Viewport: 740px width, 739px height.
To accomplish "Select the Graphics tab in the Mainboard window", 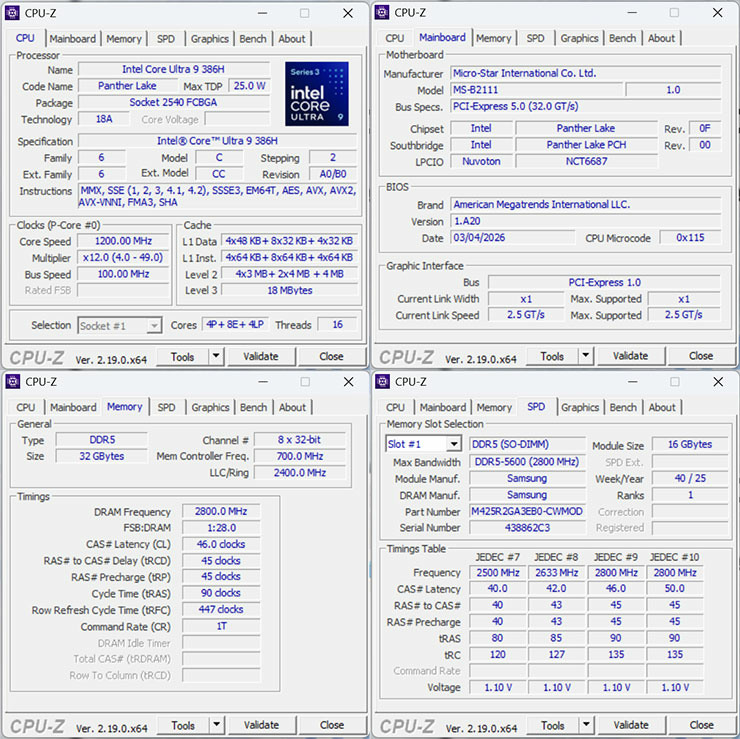I will coord(580,38).
